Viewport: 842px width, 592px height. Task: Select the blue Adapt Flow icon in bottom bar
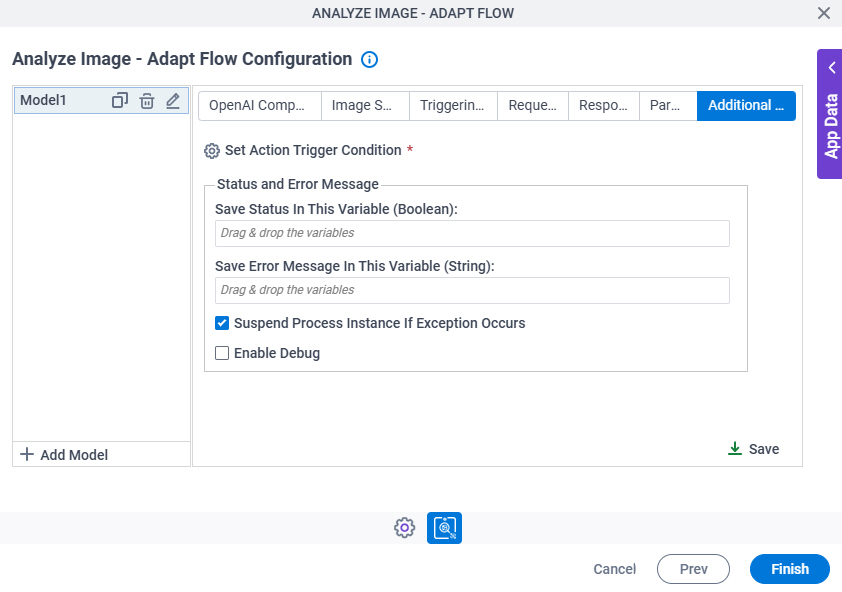coord(444,528)
